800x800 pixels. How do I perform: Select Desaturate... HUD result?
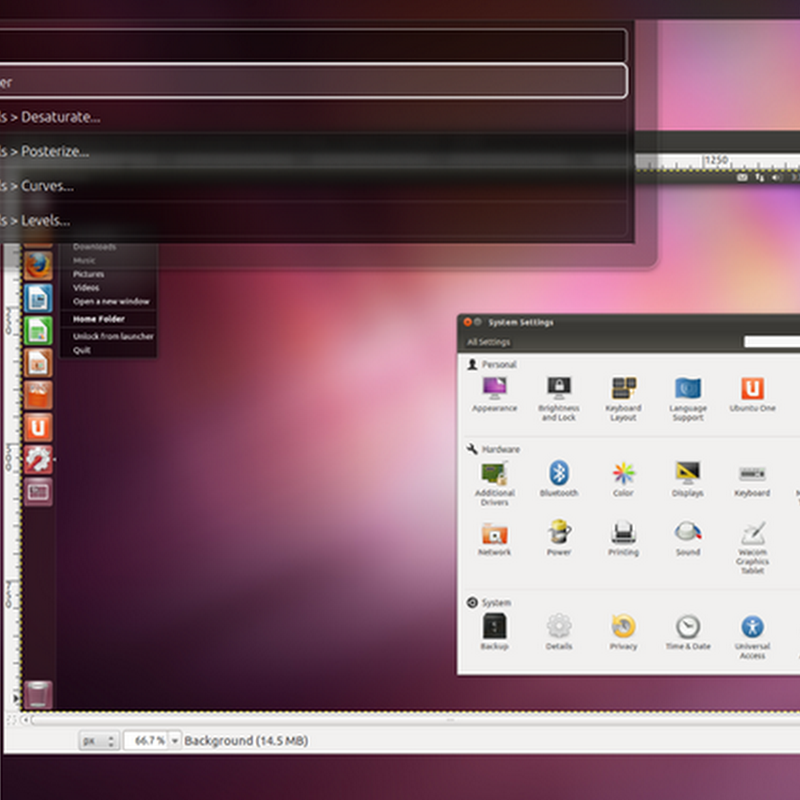[312, 117]
